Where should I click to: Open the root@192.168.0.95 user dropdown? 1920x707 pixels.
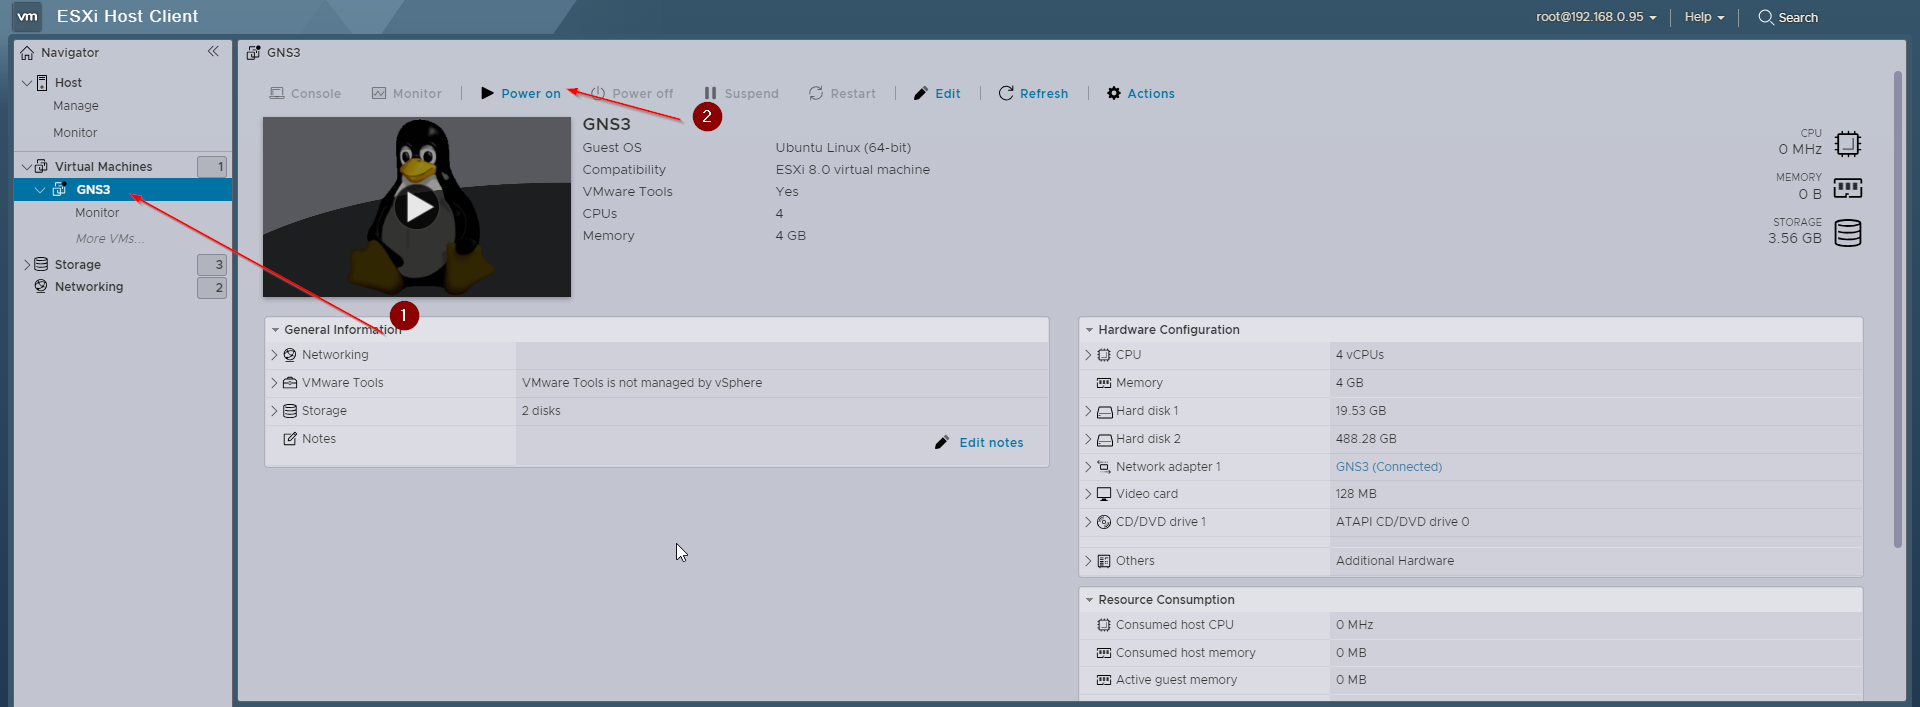1596,17
